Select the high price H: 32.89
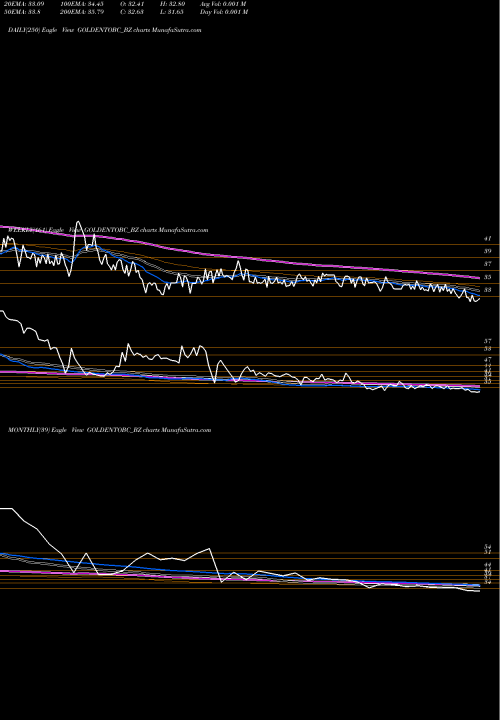The height and width of the screenshot is (720, 500). [172, 4]
